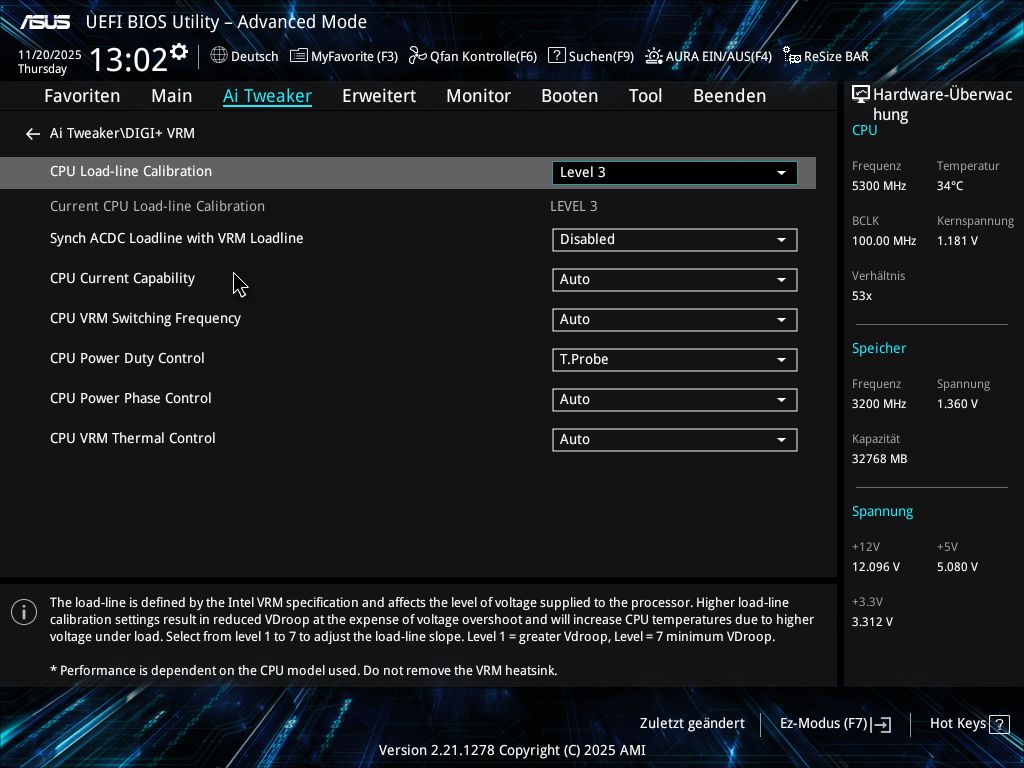Viewport: 1024px width, 768px height.
Task: Select the CPU VRM Thermal Control label
Action: (x=133, y=438)
